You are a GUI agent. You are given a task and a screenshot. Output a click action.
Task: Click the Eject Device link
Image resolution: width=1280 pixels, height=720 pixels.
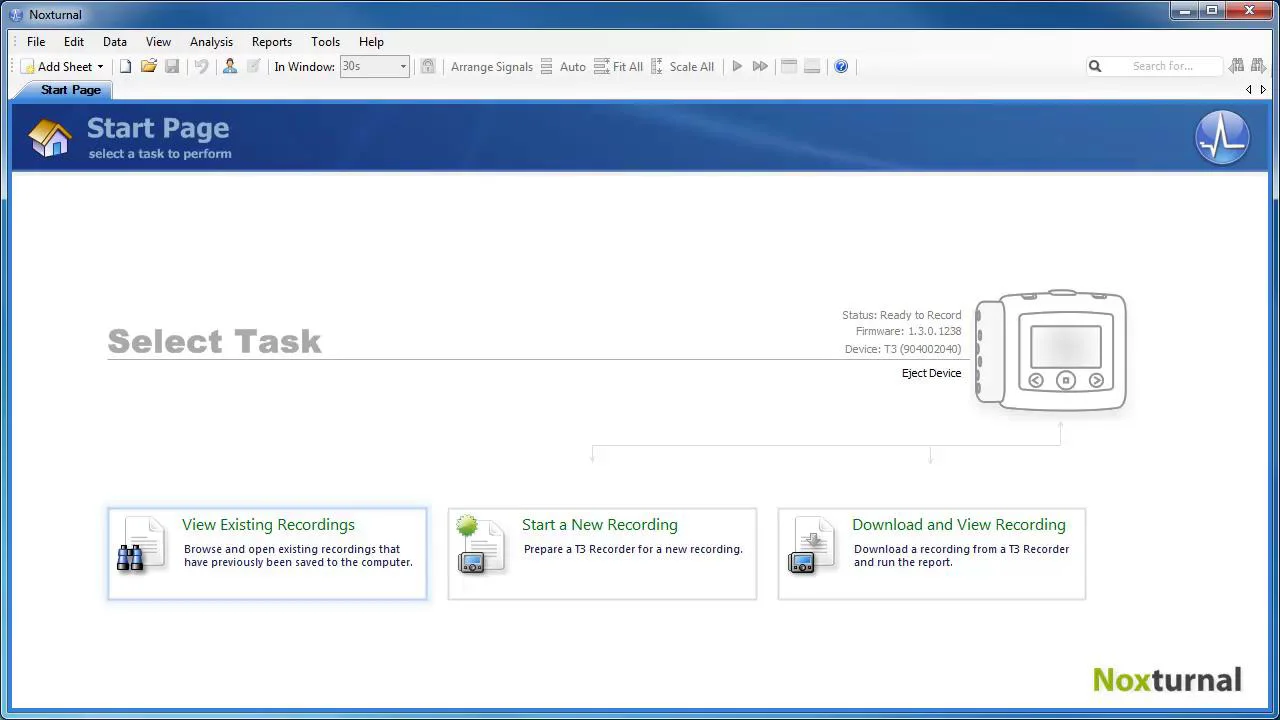click(x=931, y=373)
